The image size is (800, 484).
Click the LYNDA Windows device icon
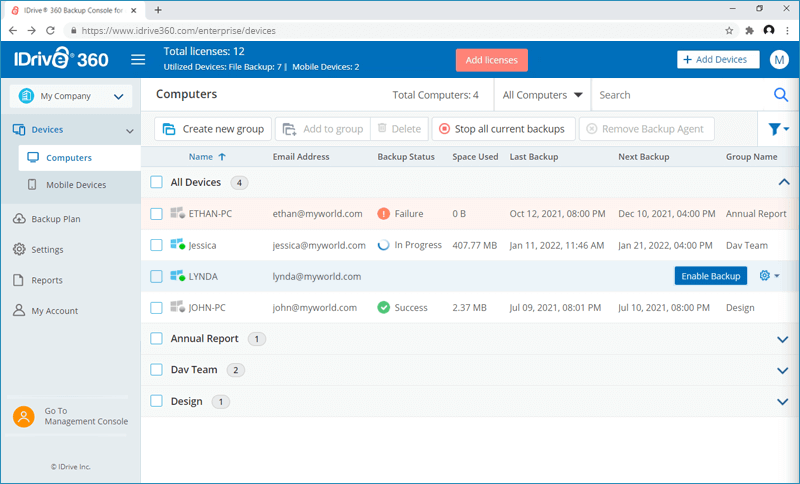click(x=177, y=276)
